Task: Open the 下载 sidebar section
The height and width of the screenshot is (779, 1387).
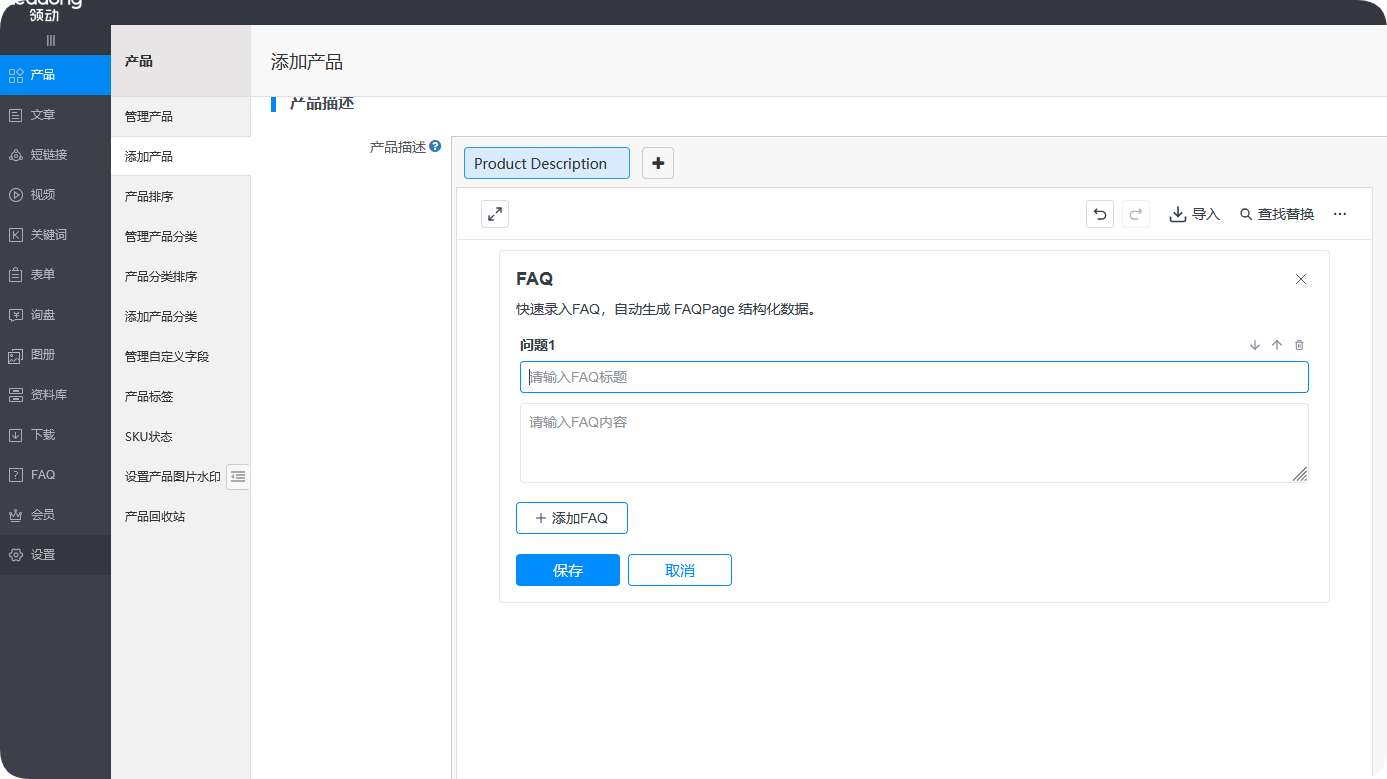Action: (x=55, y=435)
